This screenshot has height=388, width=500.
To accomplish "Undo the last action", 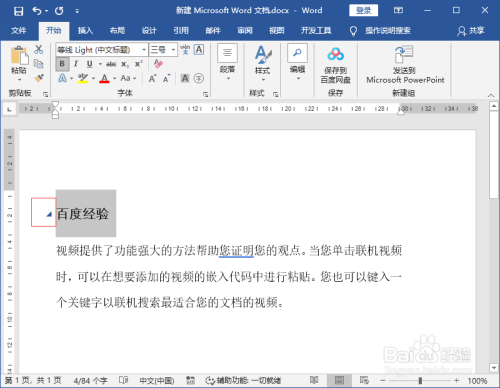I will (x=36, y=11).
